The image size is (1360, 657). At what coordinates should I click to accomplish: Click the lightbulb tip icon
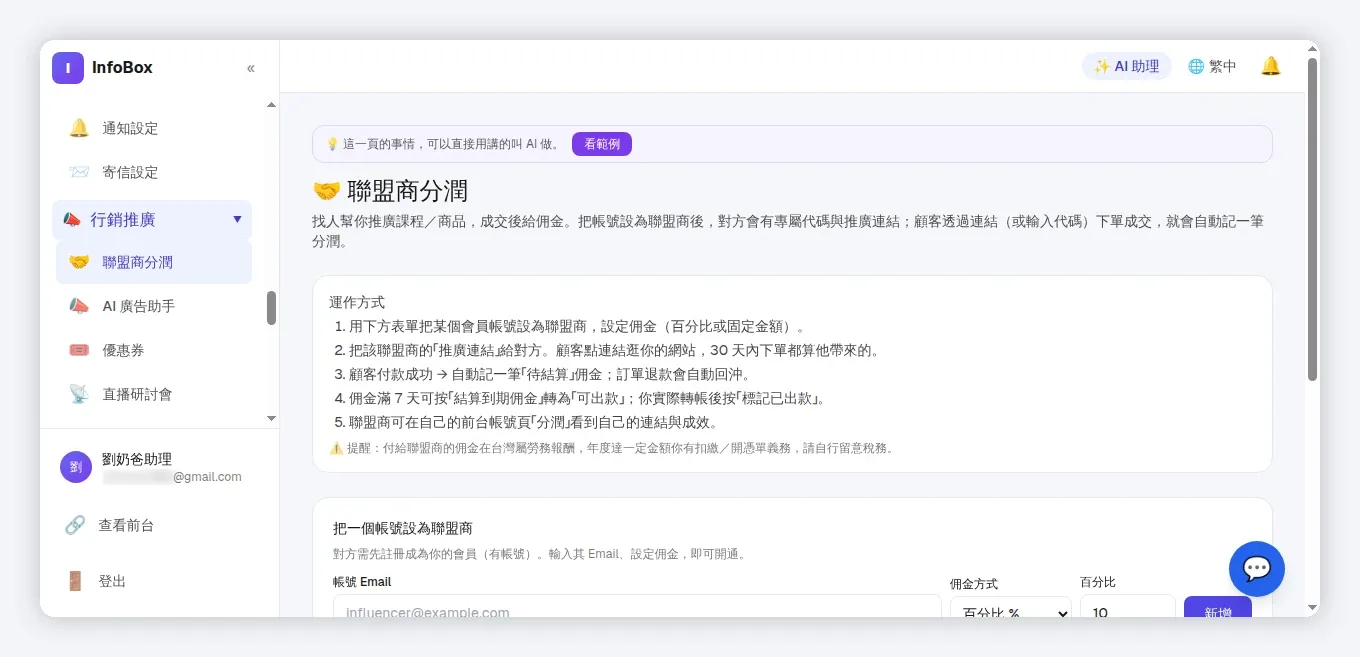coord(332,144)
